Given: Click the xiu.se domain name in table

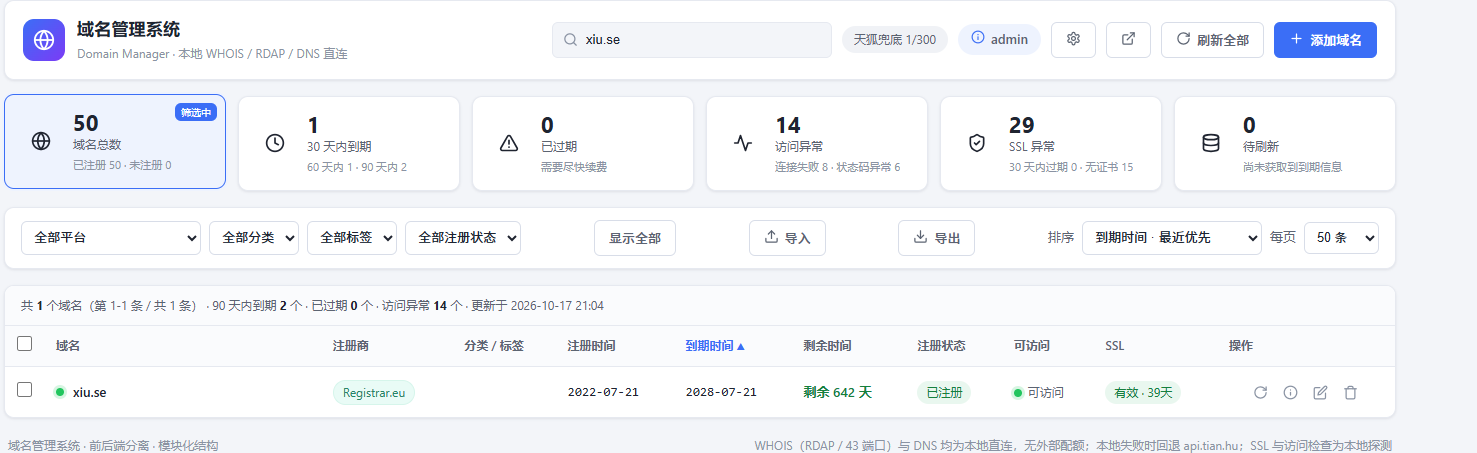Looking at the screenshot, I should tap(89, 392).
